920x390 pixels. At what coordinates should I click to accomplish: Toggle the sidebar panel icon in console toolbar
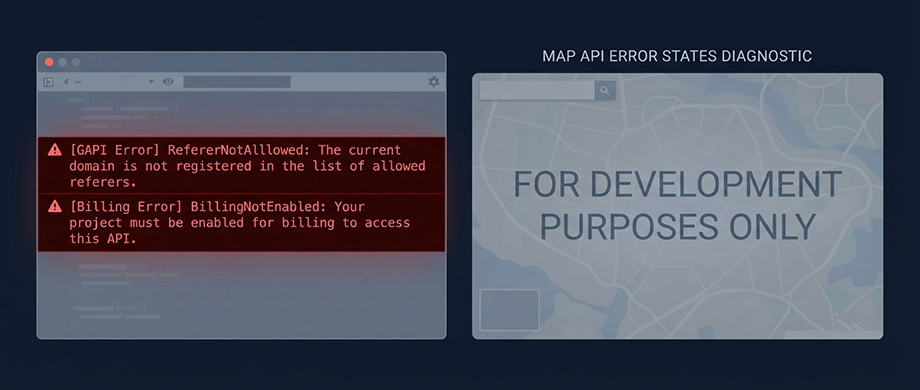point(48,82)
